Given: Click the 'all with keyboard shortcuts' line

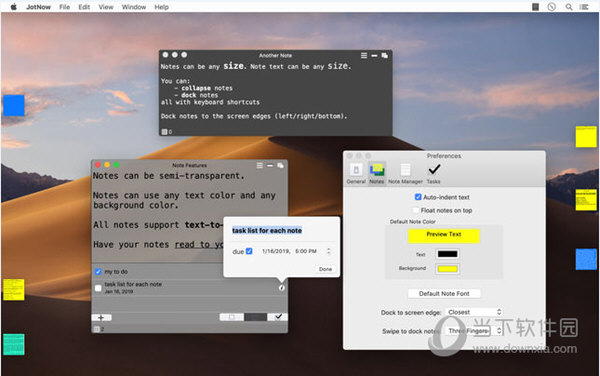Looking at the screenshot, I should click(x=210, y=102).
